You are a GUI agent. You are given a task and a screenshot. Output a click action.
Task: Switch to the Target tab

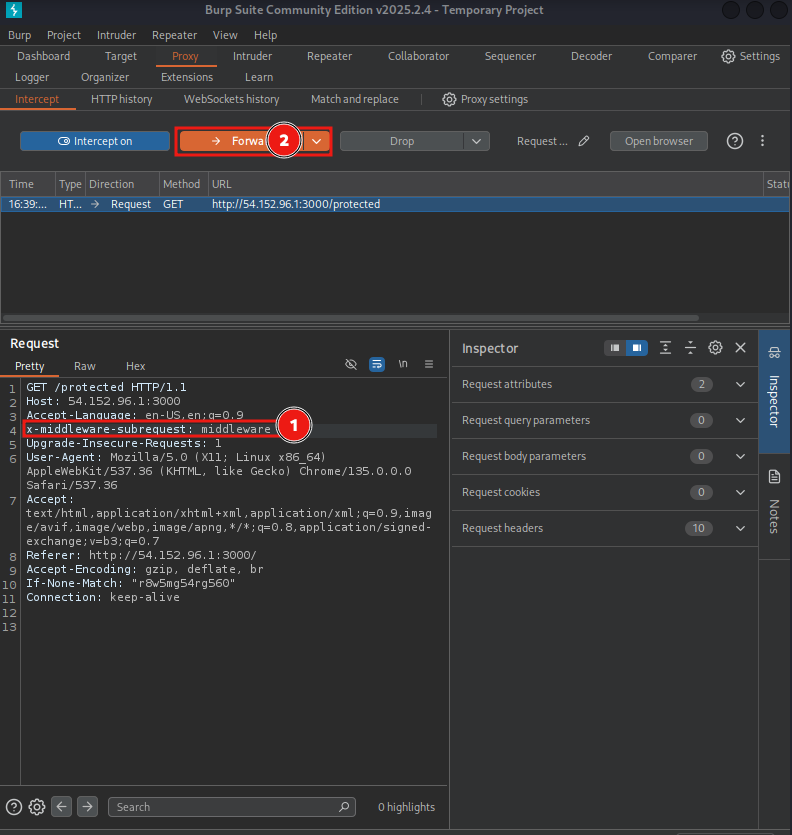[x=121, y=56]
